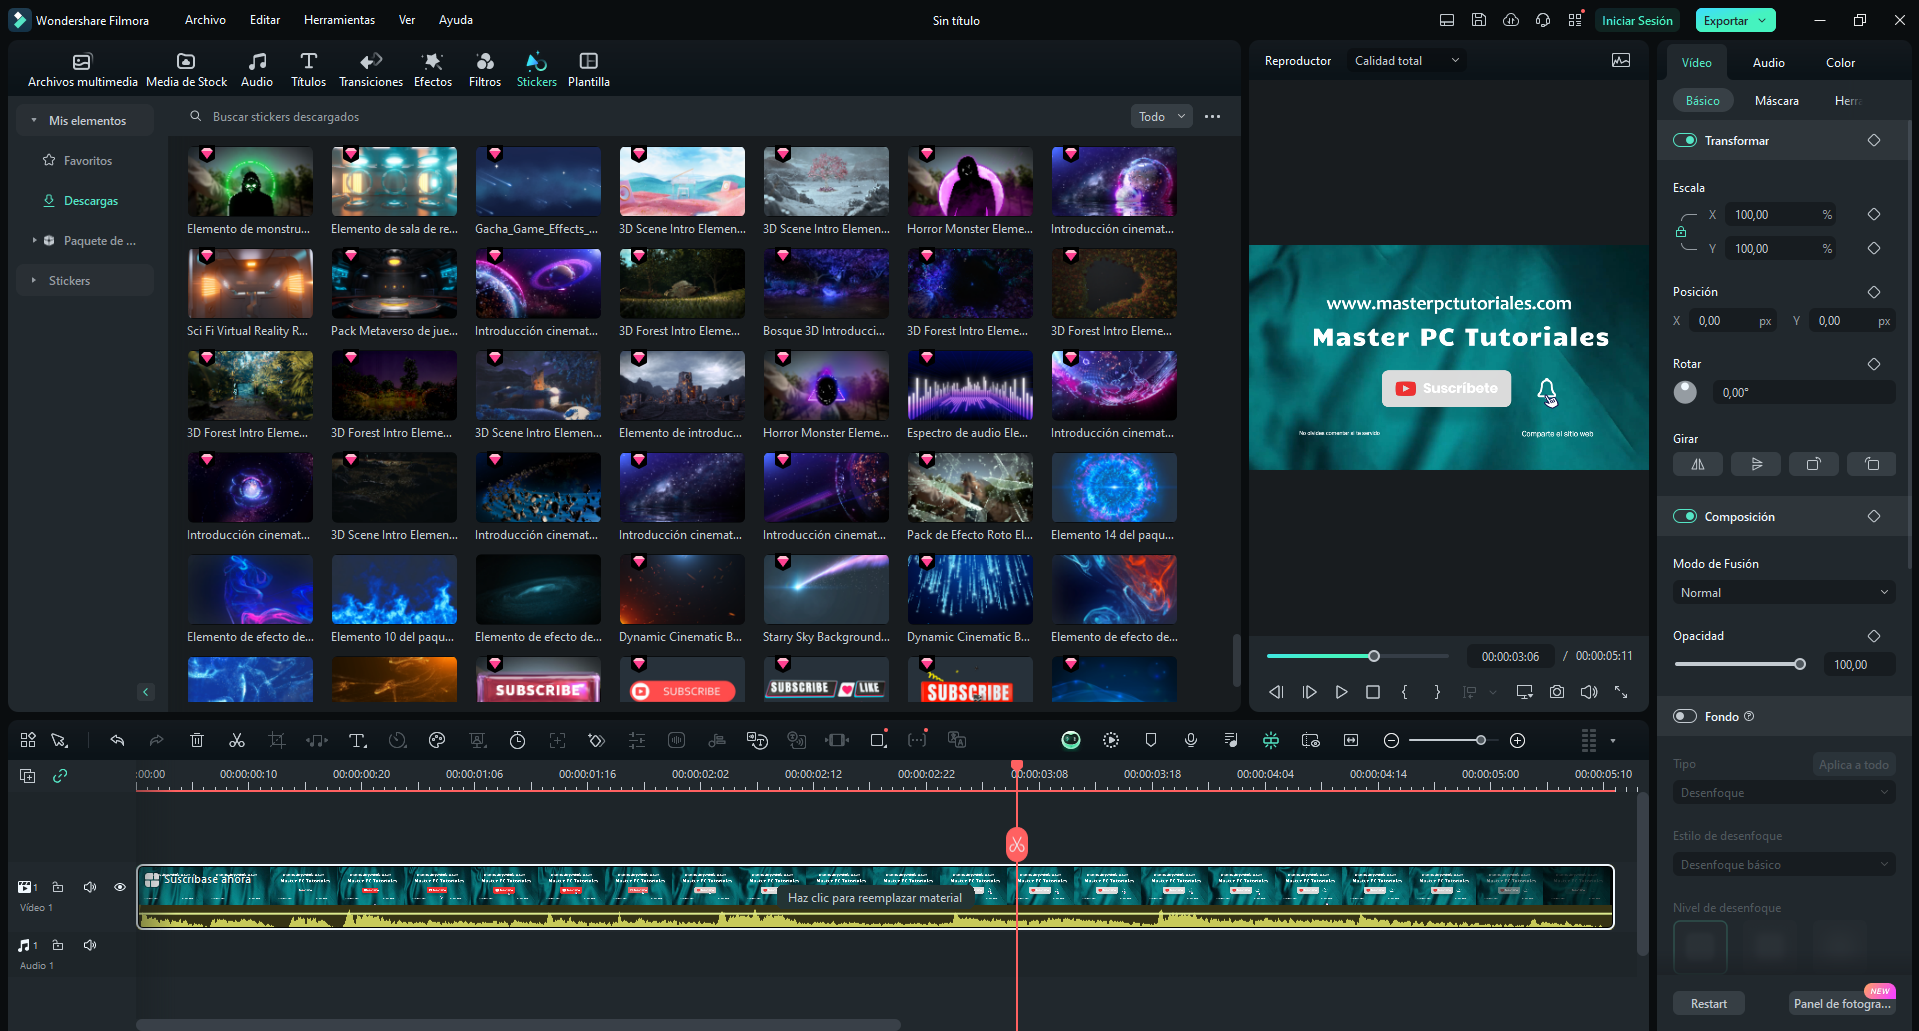Select Descargas in the sidebar
This screenshot has height=1031, width=1919.
click(x=90, y=201)
